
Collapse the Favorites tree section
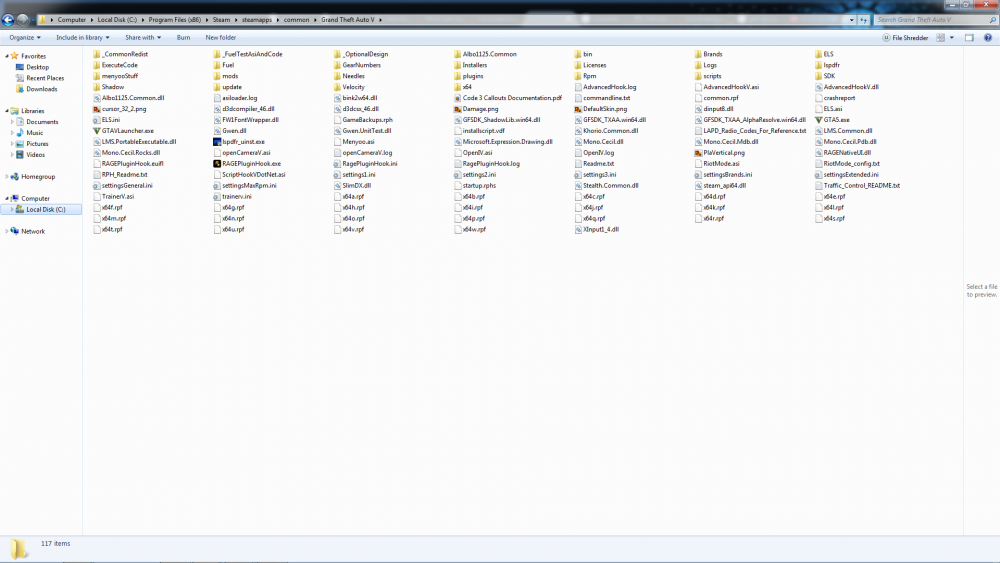point(7,56)
